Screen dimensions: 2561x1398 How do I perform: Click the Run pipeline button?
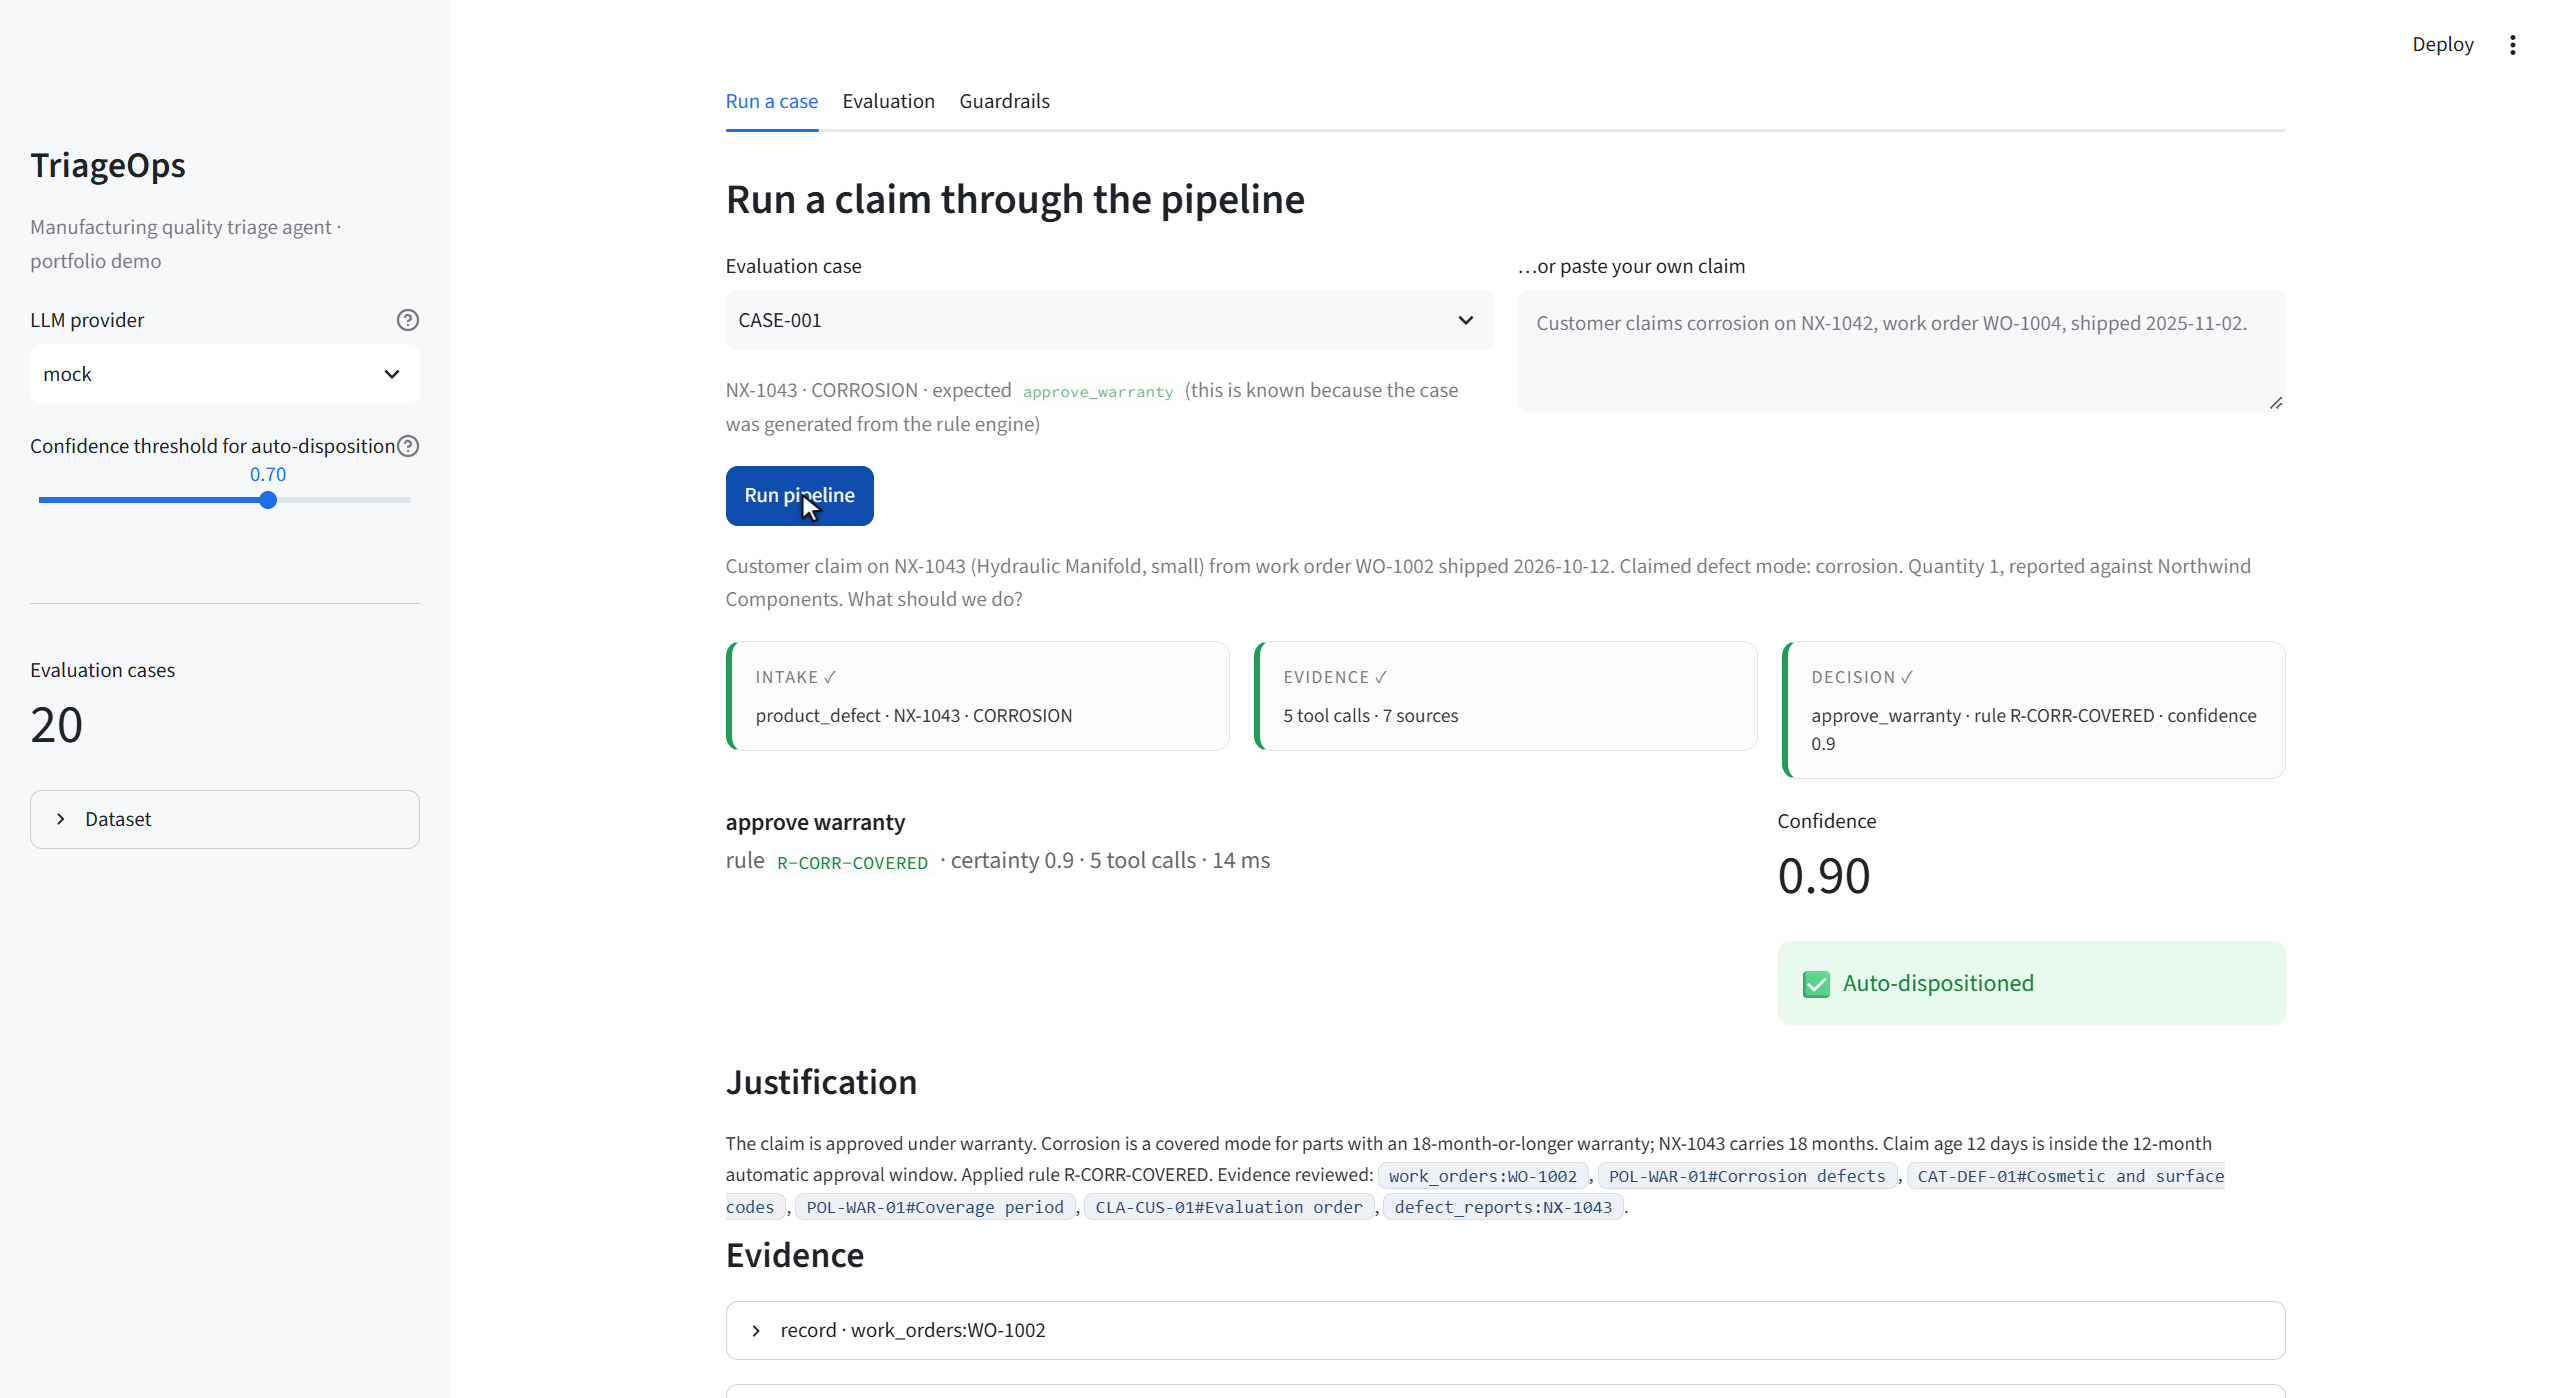pyautogui.click(x=799, y=495)
